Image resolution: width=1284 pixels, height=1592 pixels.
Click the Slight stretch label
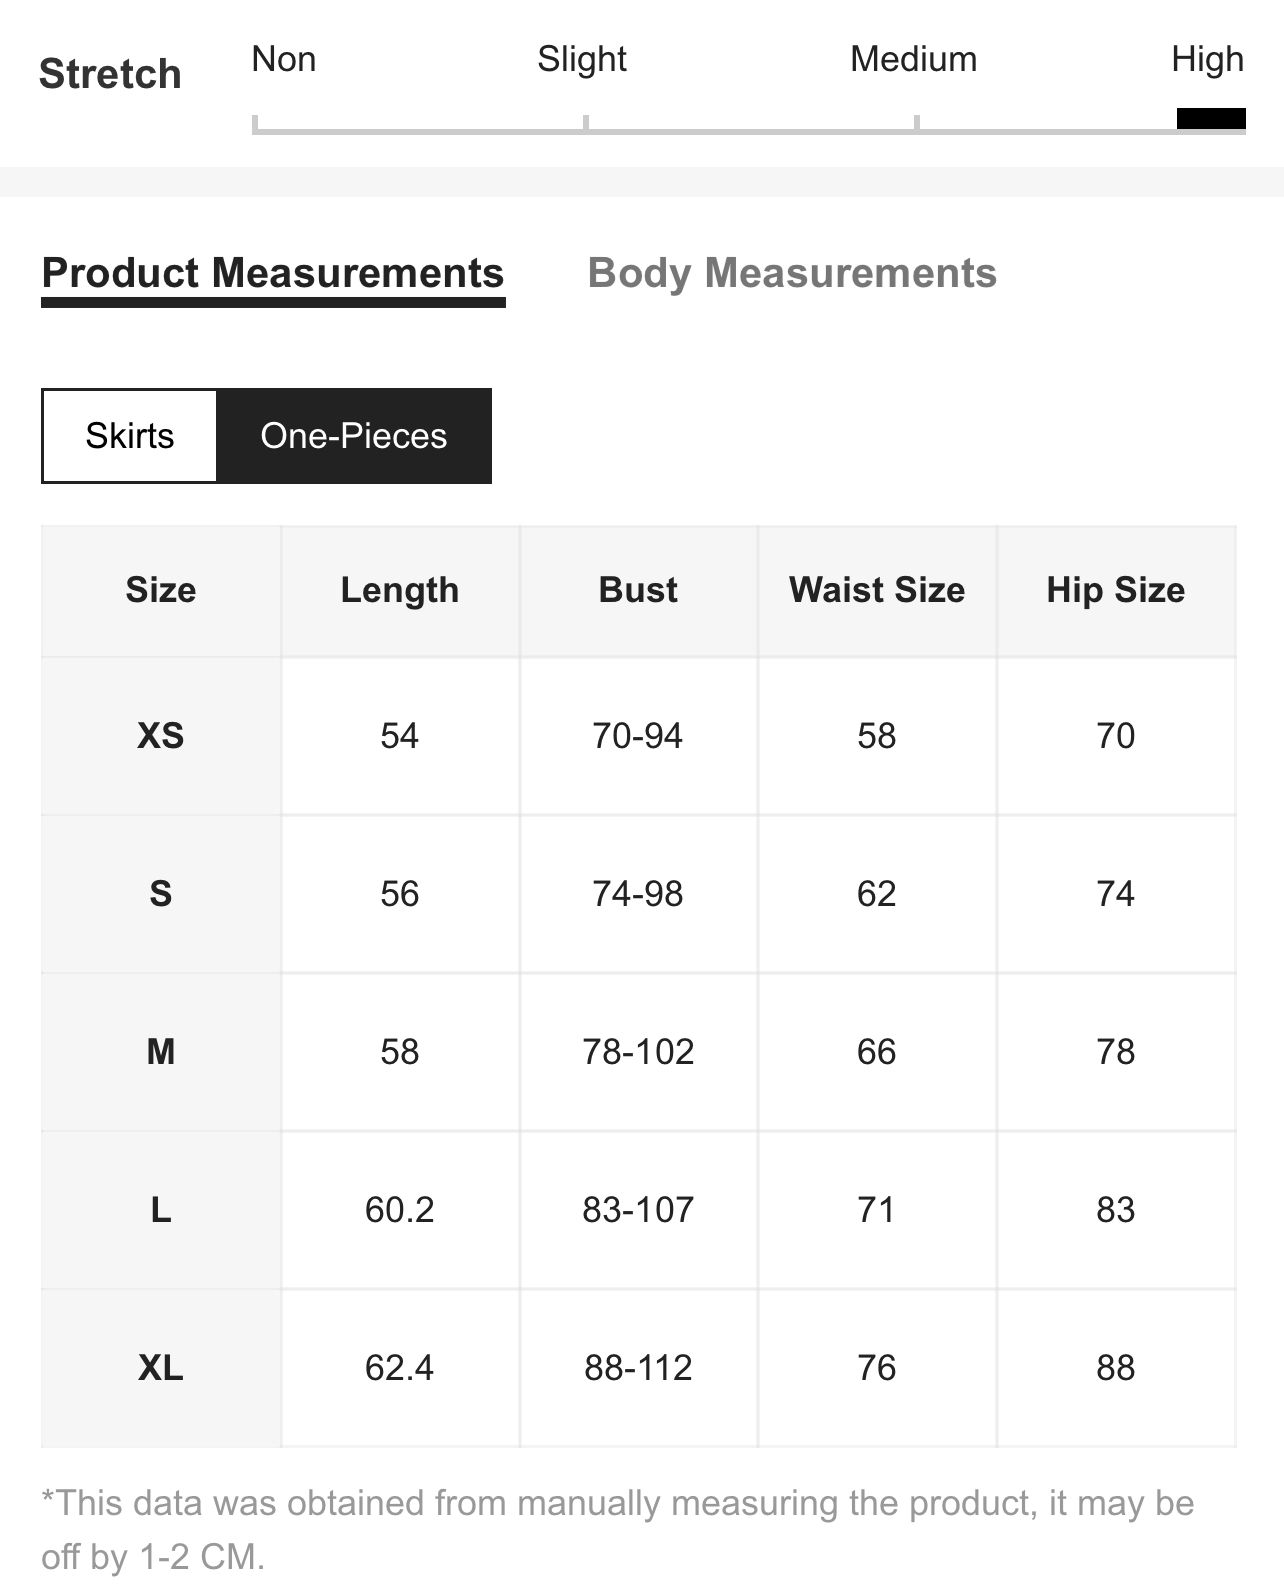[x=582, y=59]
